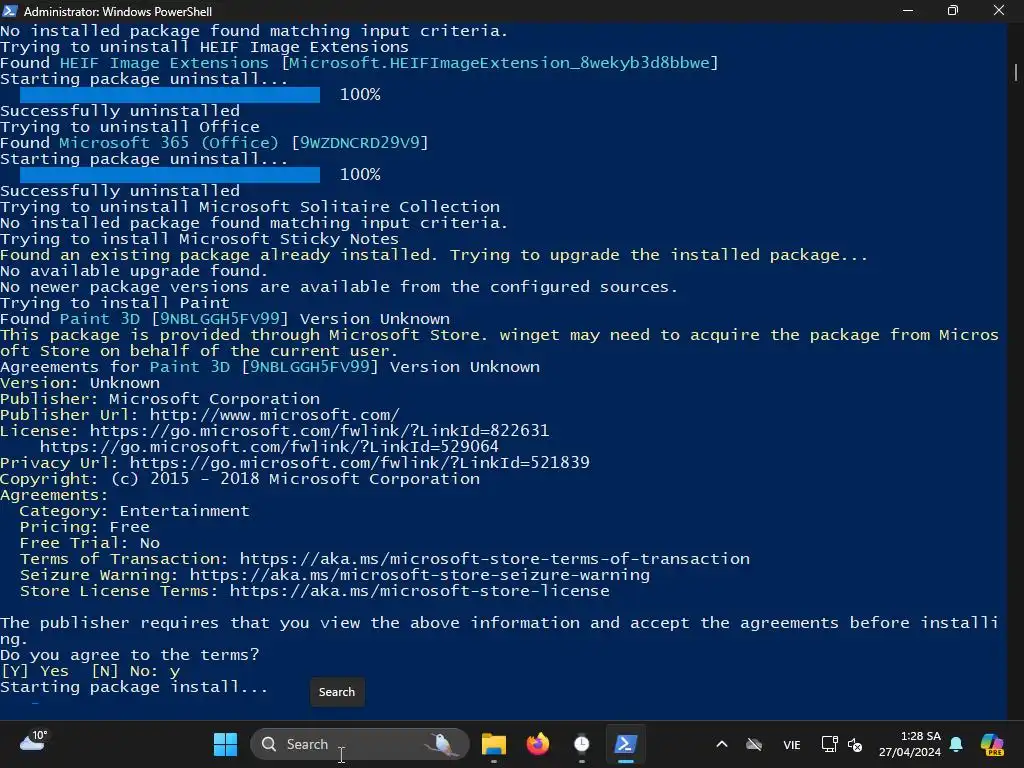
Task: Click "Trying to uninstall HEIF Image Extensions" line
Action: click(204, 47)
